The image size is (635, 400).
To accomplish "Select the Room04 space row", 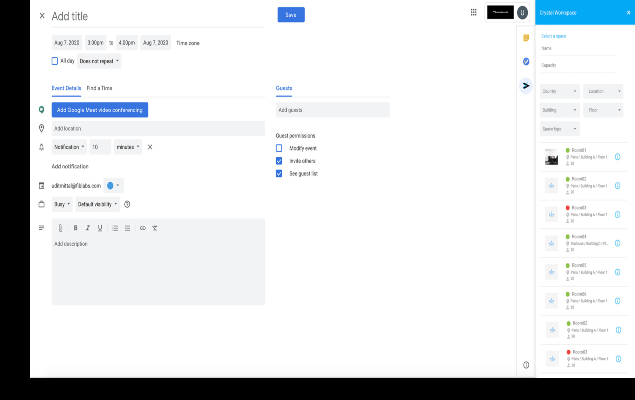I will tap(584, 243).
